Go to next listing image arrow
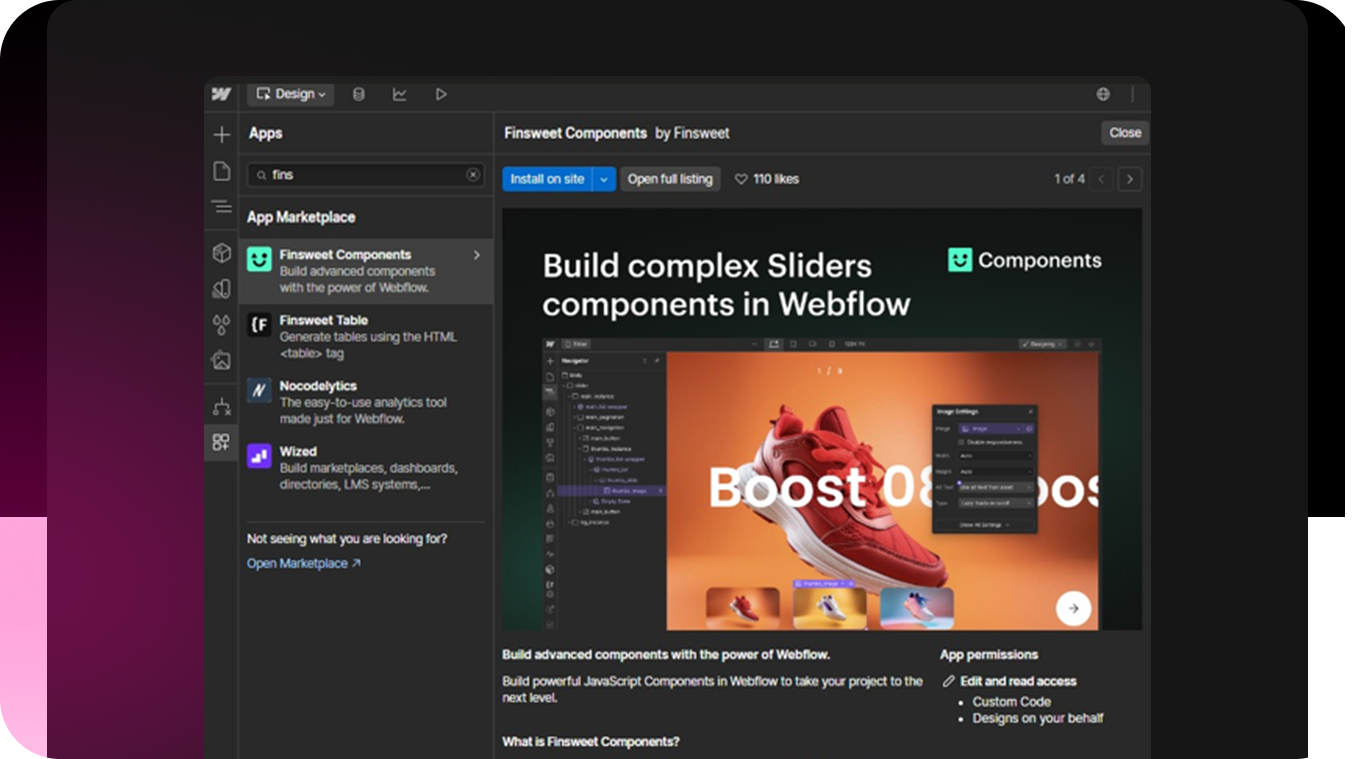Image resolution: width=1355 pixels, height=759 pixels. tap(1130, 179)
